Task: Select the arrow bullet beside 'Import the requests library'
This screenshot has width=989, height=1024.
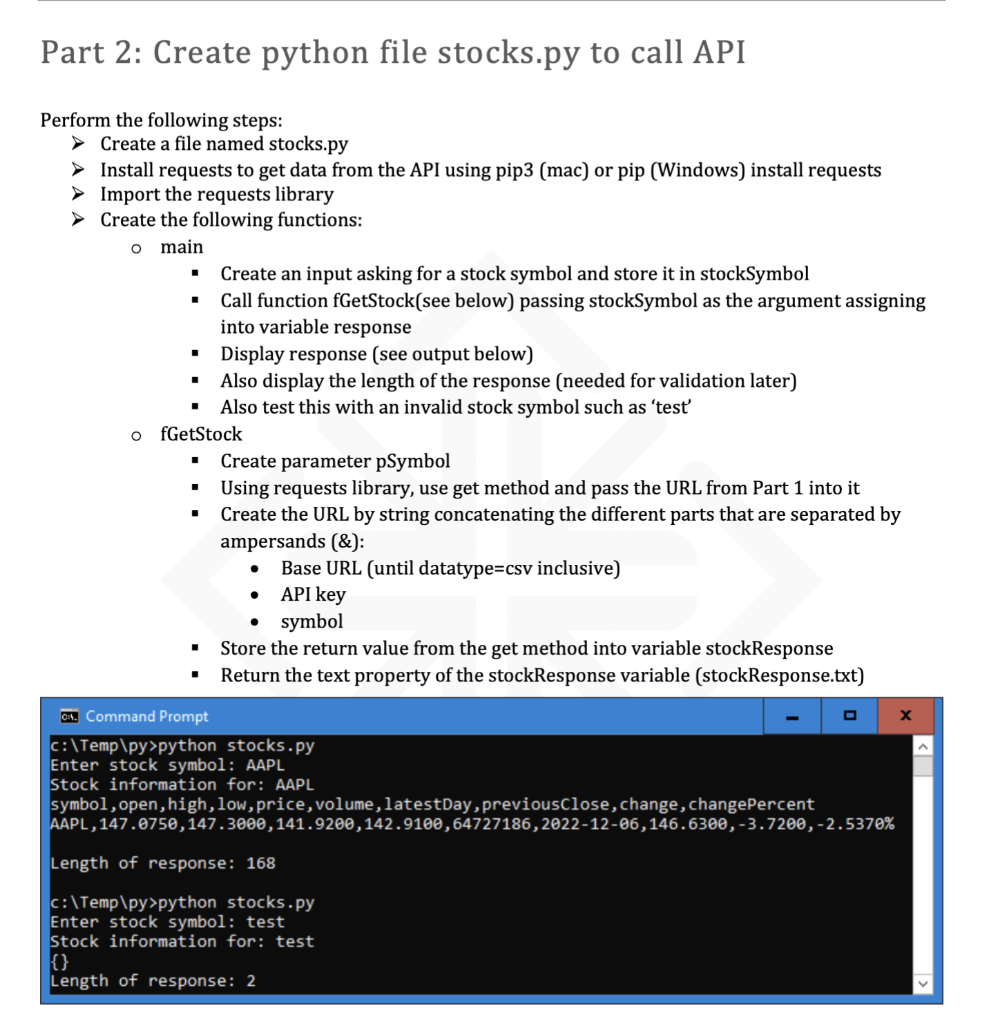Action: [77, 194]
